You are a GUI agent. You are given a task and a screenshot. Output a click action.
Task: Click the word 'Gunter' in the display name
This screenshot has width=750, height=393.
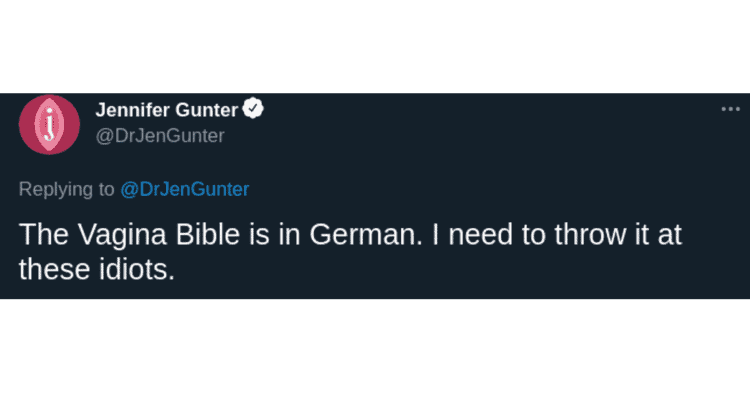coord(206,110)
